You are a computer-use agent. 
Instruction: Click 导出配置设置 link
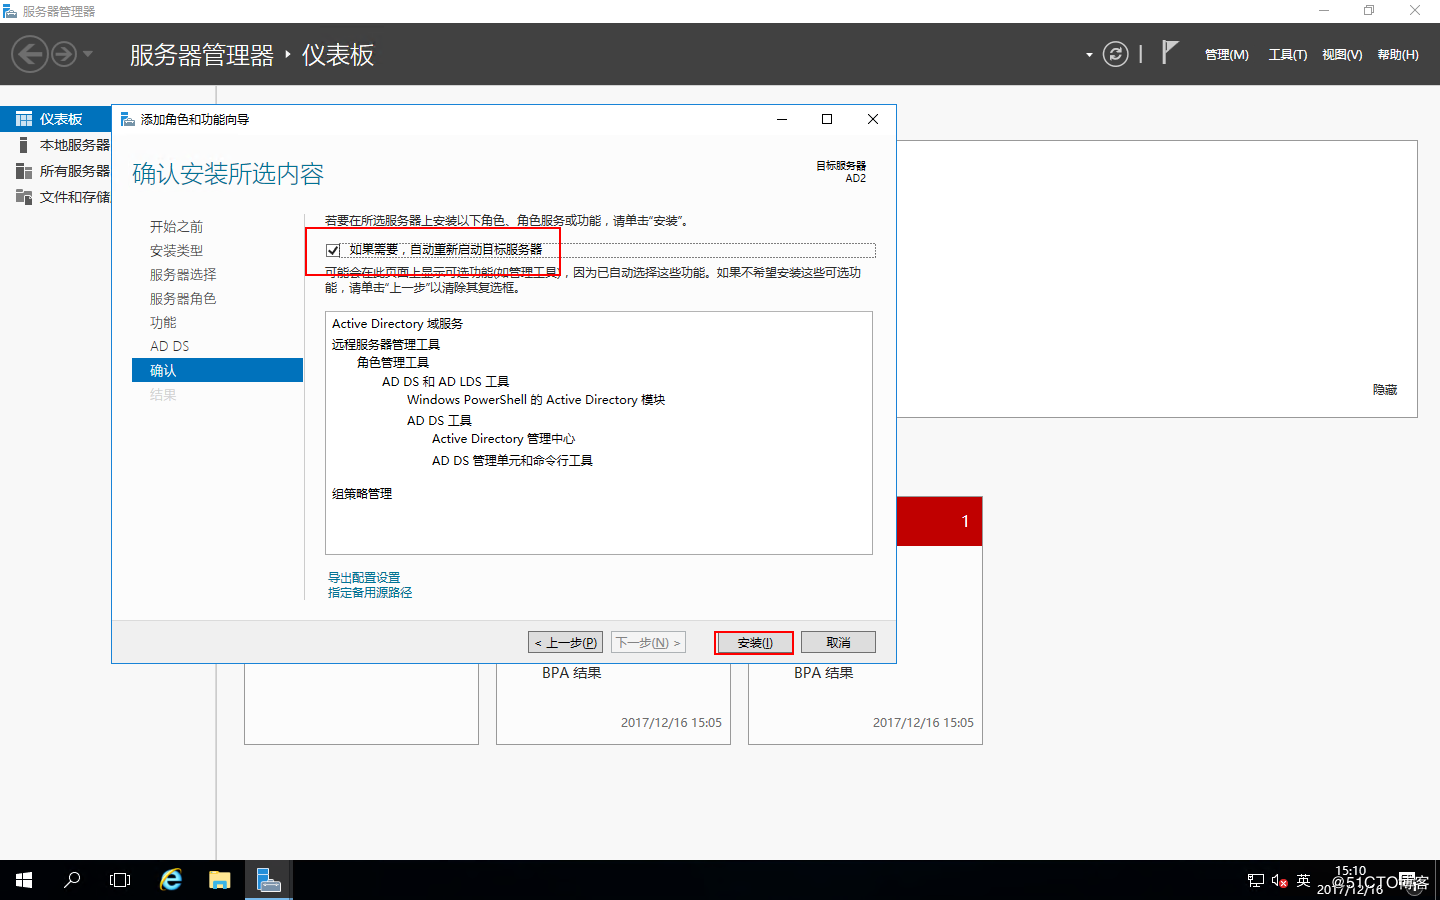point(364,578)
